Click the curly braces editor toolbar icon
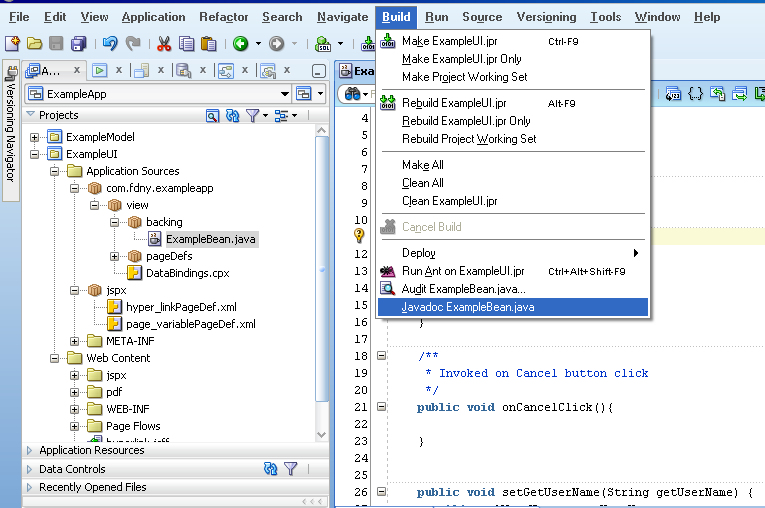The width and height of the screenshot is (765, 508). pos(695,93)
